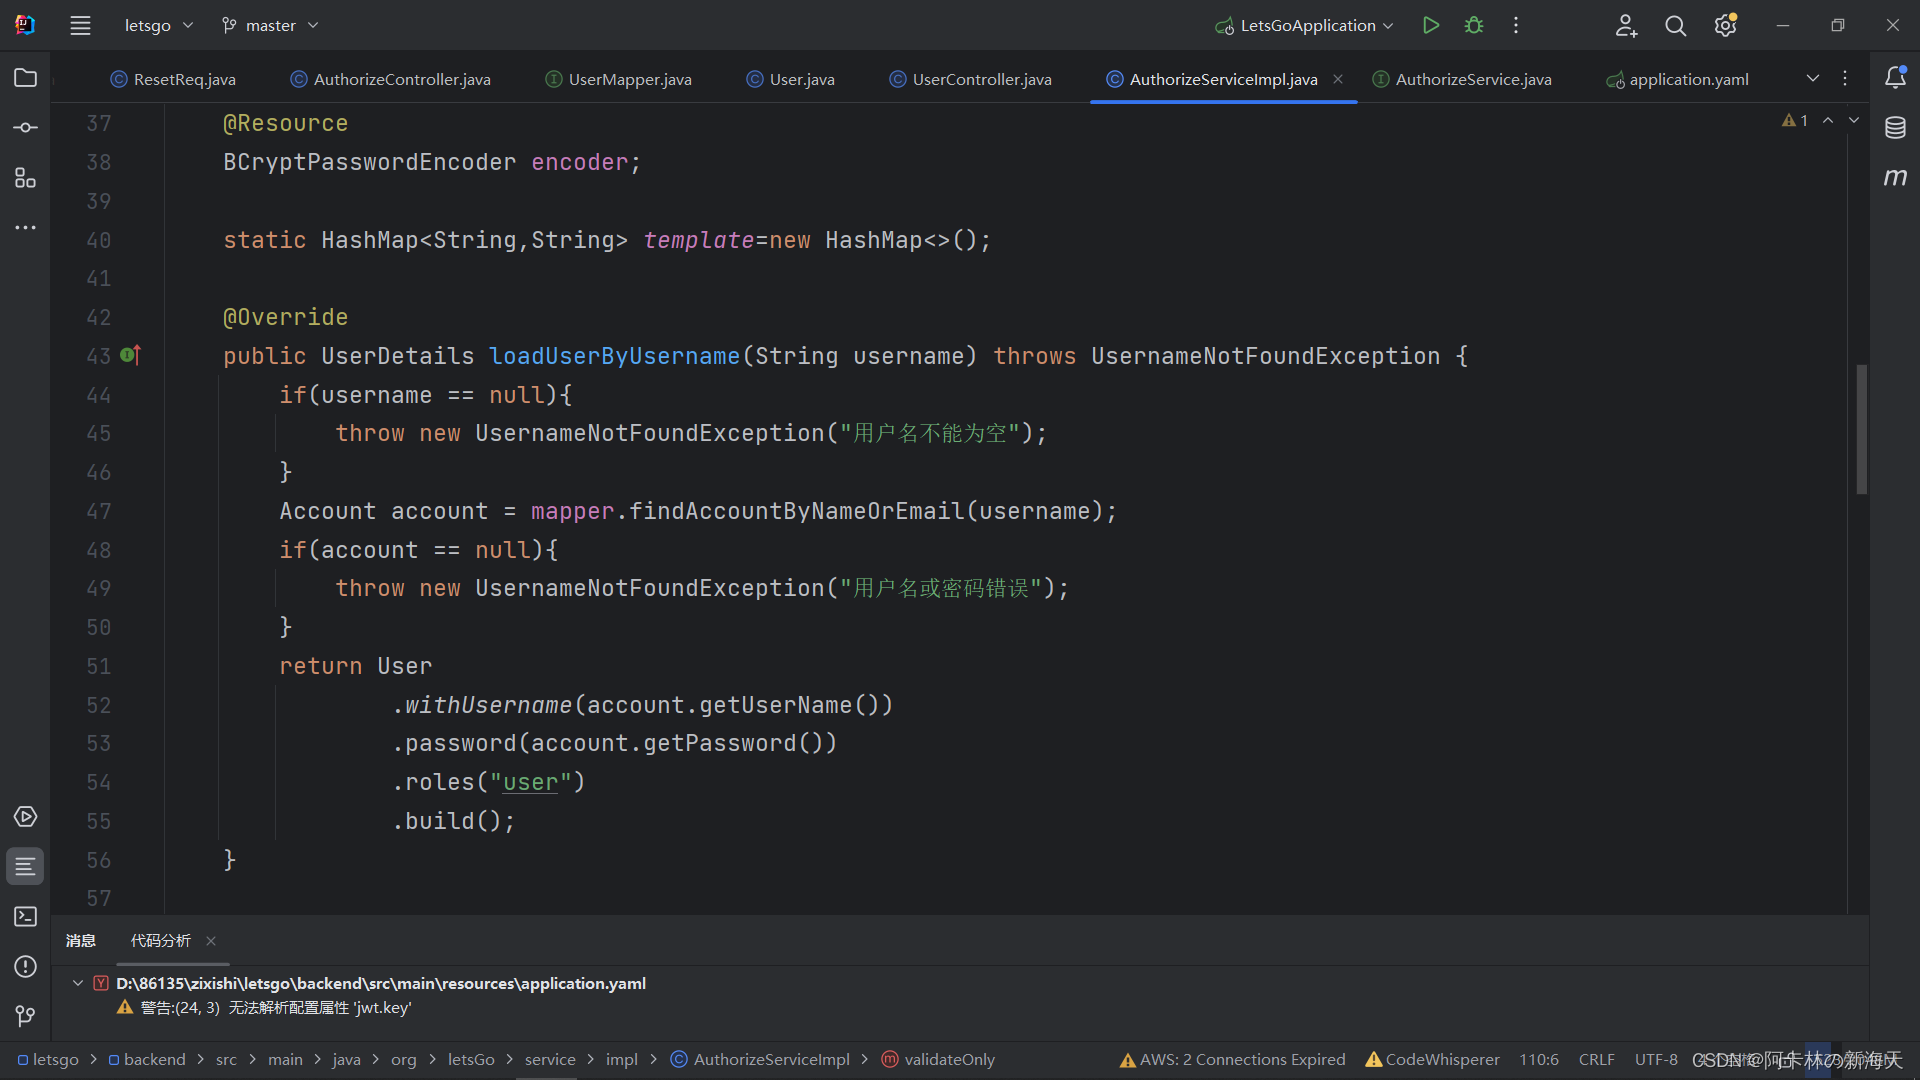The width and height of the screenshot is (1920, 1080).
Task: Open the Database tool window
Action: 1895,128
